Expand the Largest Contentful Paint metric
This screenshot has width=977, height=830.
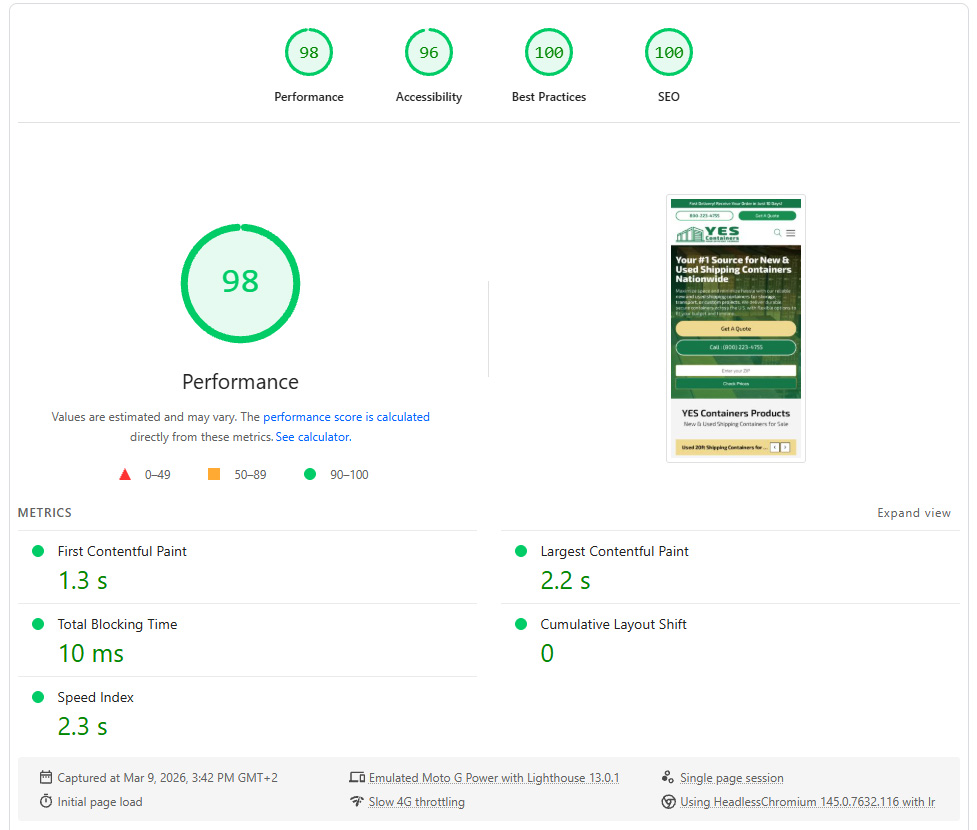pyautogui.click(x=614, y=551)
